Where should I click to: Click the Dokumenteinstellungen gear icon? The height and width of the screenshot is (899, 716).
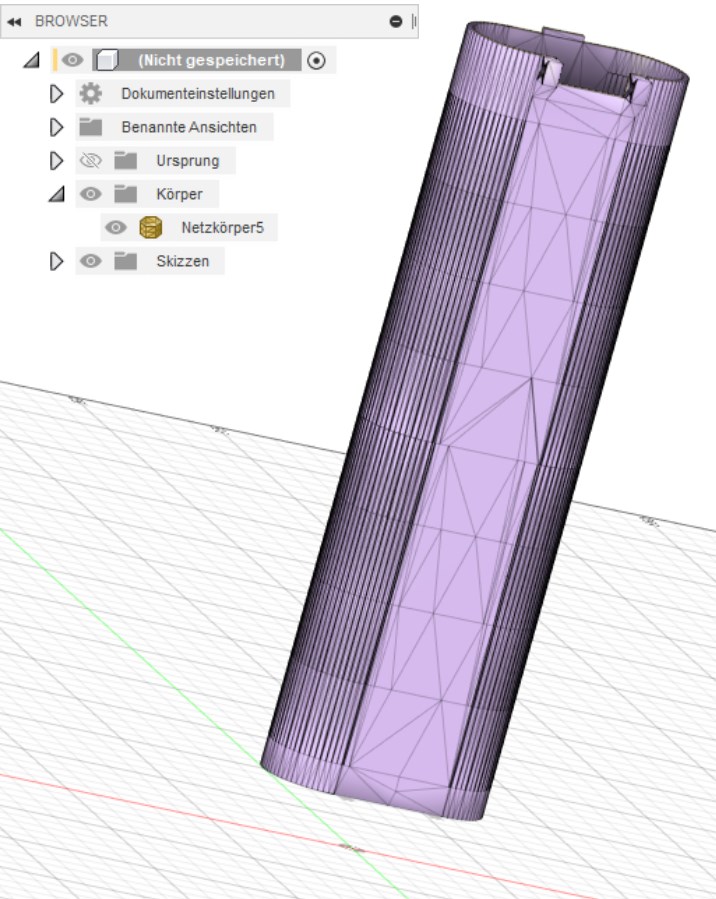(x=91, y=93)
